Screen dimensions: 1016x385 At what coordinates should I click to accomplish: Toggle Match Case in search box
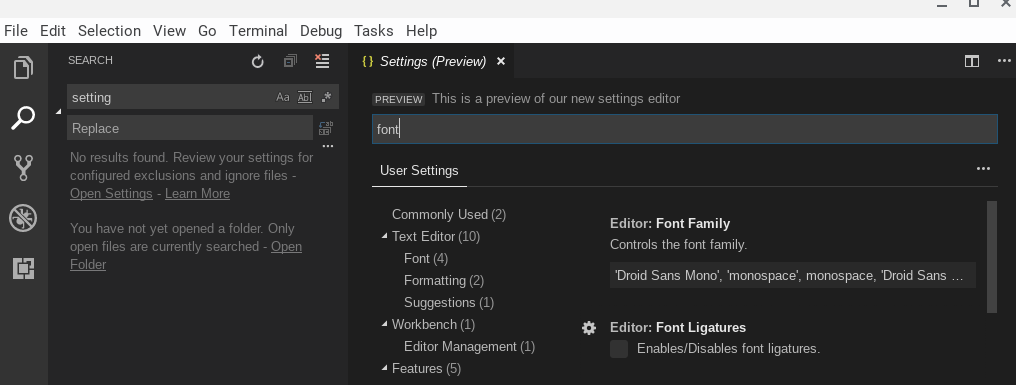[283, 97]
